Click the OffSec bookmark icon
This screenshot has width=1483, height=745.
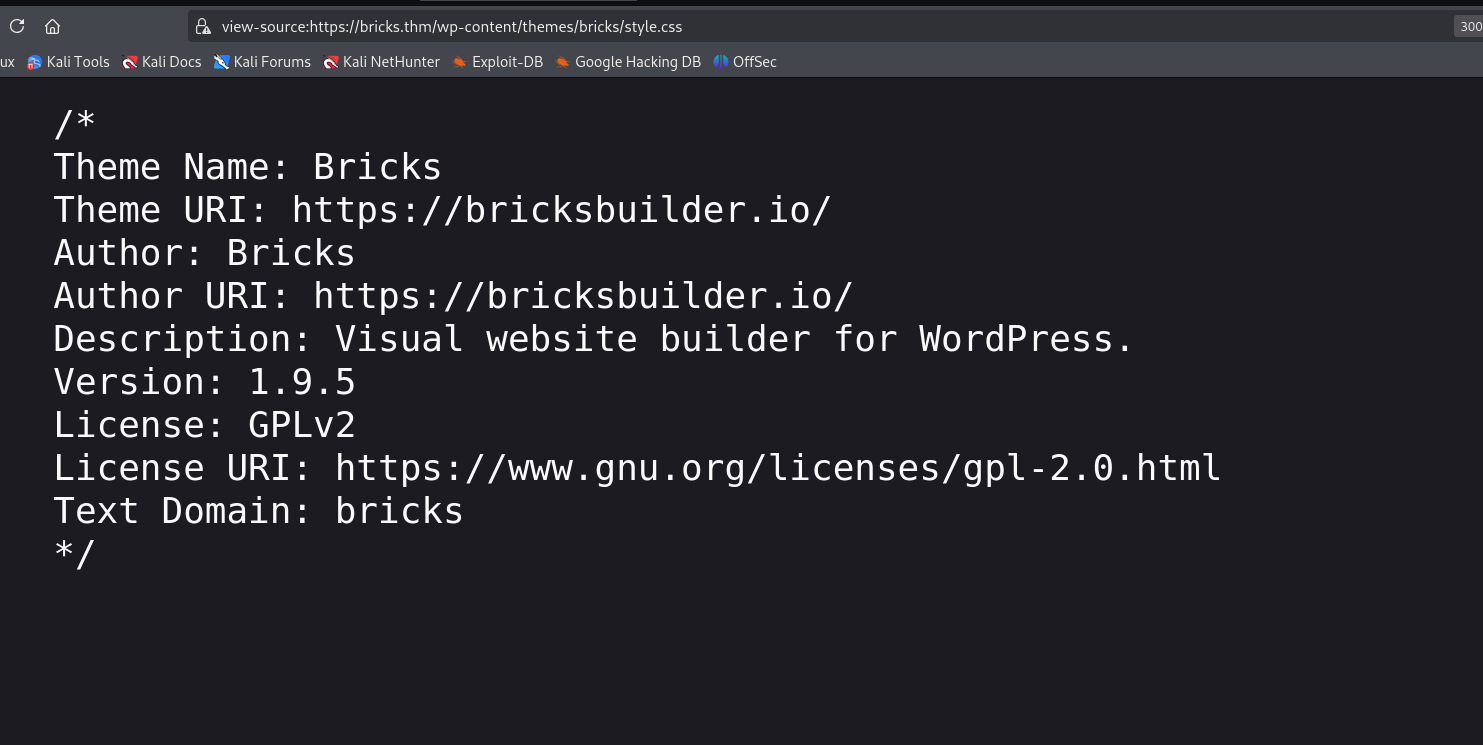[721, 62]
